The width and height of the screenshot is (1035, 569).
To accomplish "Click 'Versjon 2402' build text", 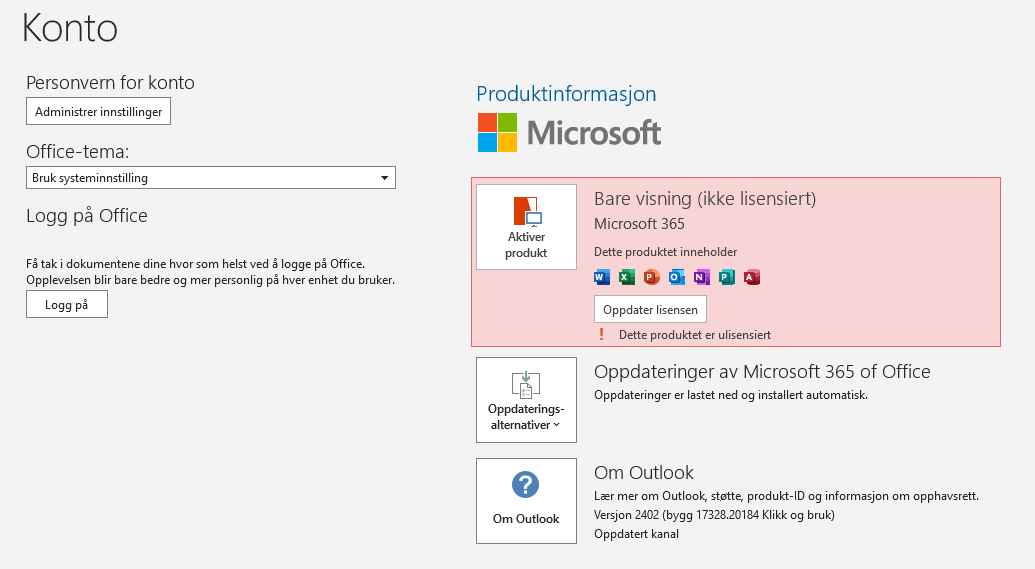I will click(714, 515).
